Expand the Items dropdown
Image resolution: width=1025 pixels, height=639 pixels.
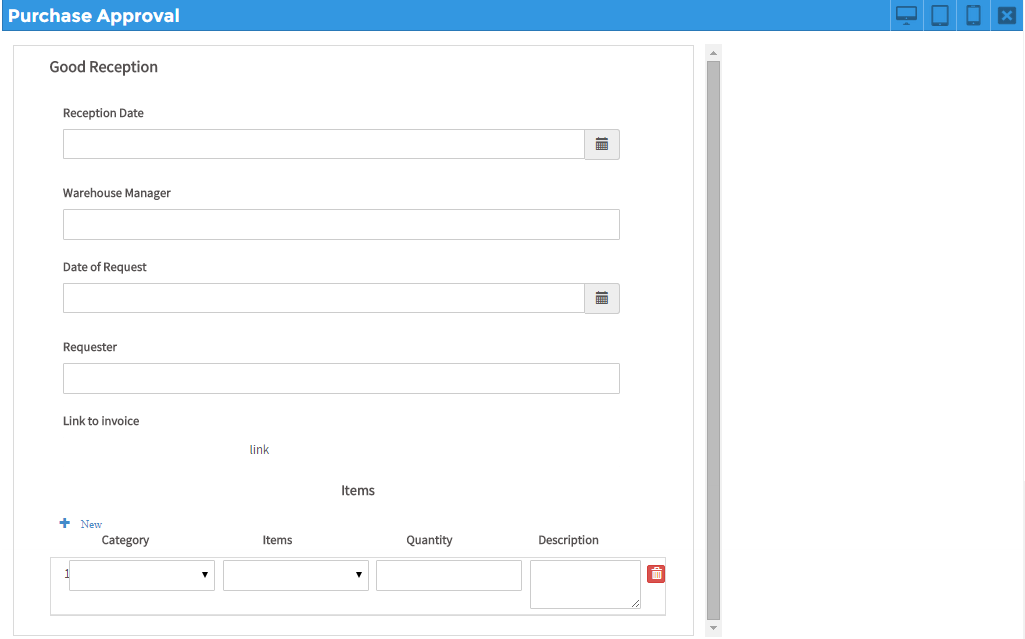(296, 575)
